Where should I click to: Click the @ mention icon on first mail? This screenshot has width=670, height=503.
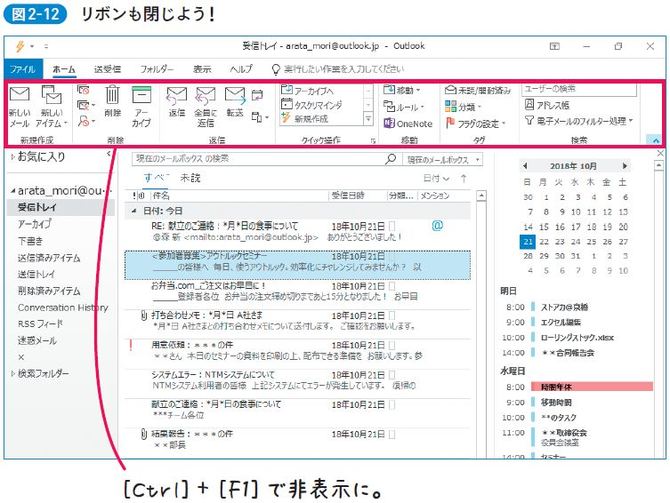coord(438,225)
